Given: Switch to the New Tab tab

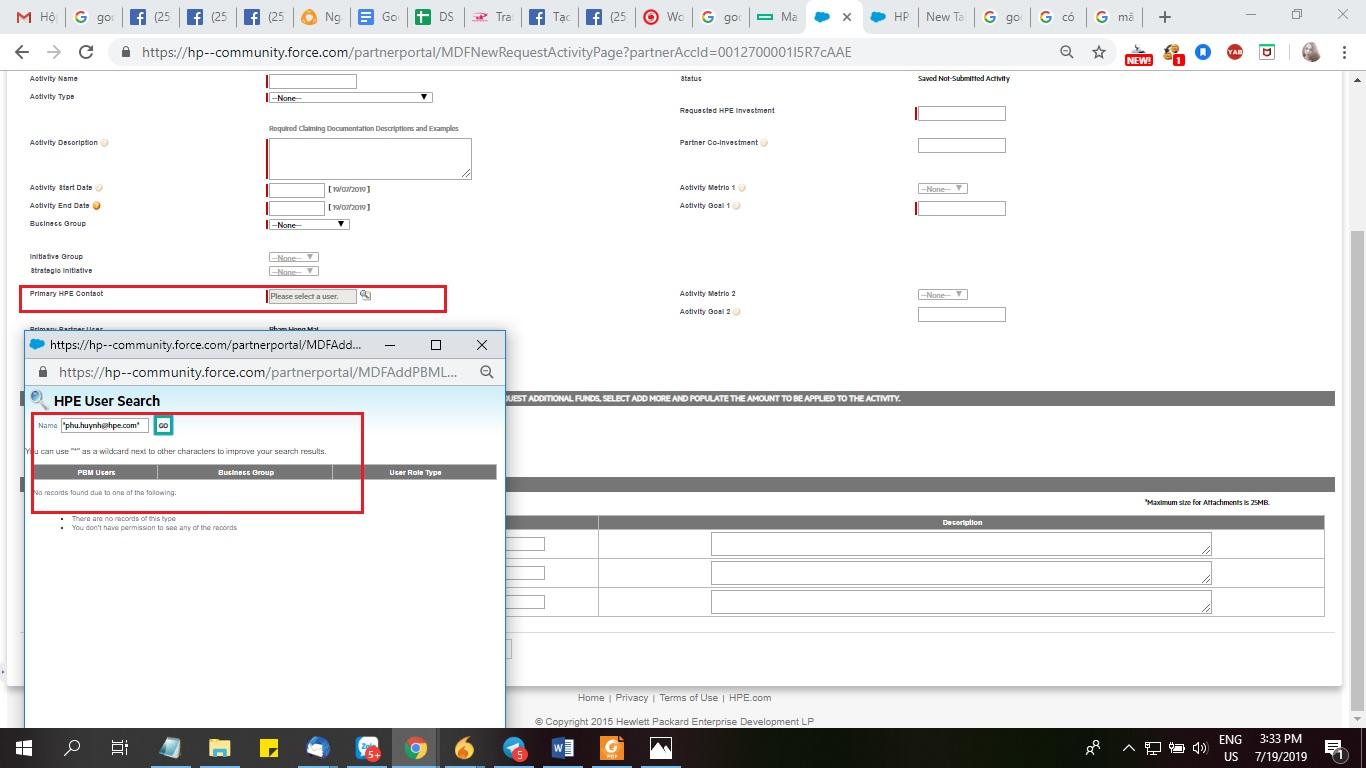Looking at the screenshot, I should tap(947, 17).
